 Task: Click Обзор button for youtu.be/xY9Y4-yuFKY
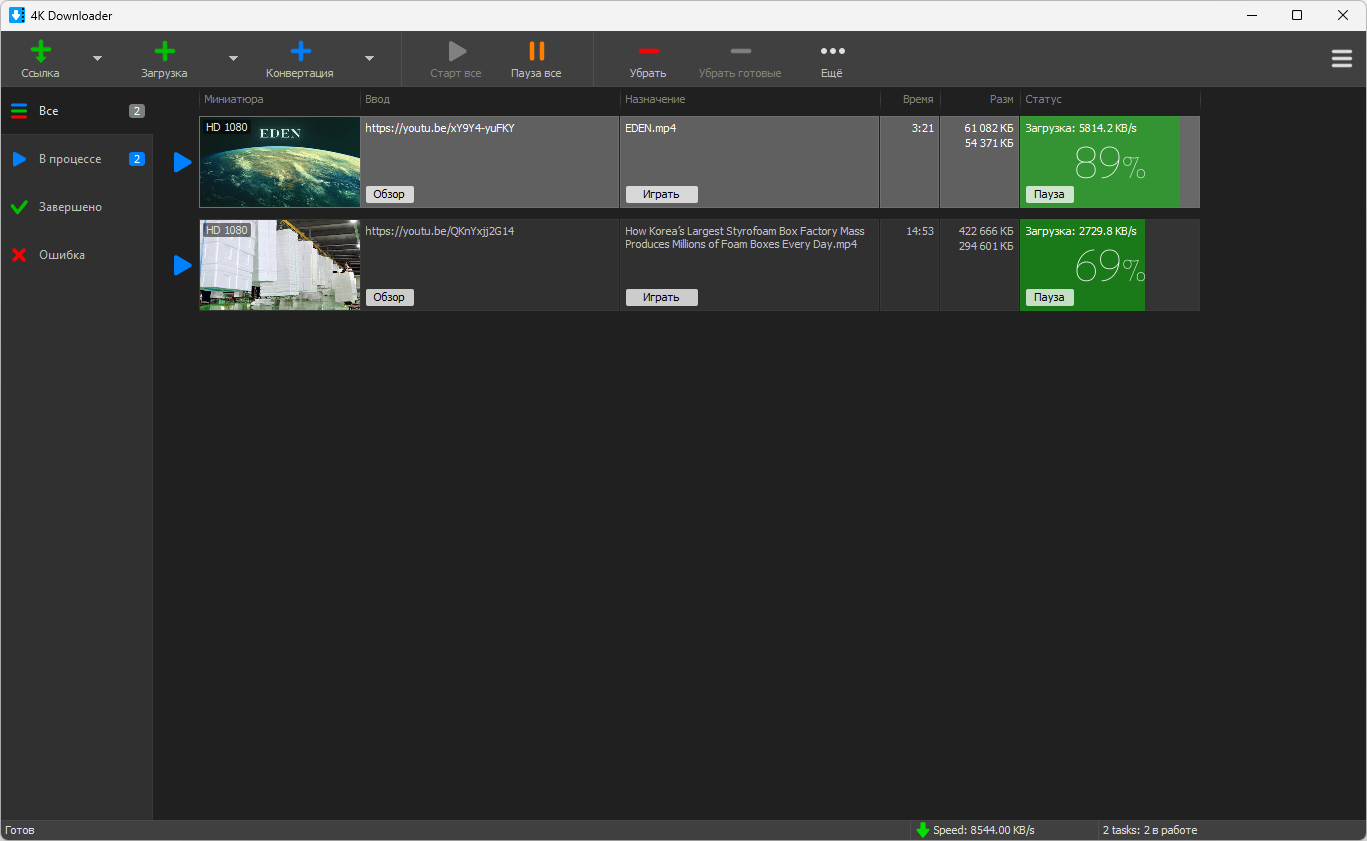[390, 194]
